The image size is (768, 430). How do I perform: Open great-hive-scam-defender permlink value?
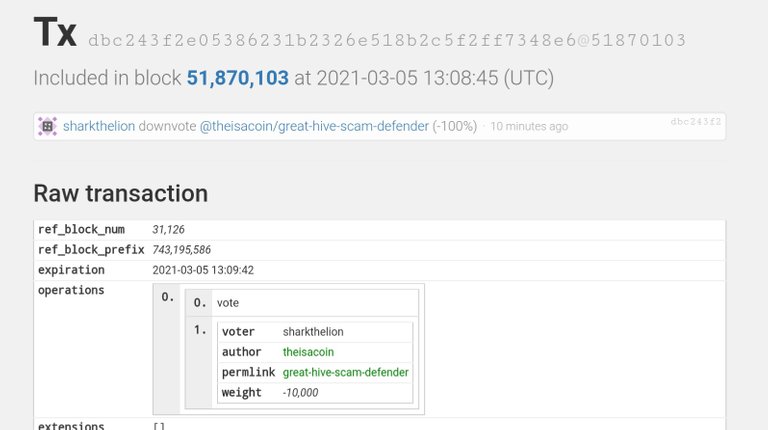(345, 372)
